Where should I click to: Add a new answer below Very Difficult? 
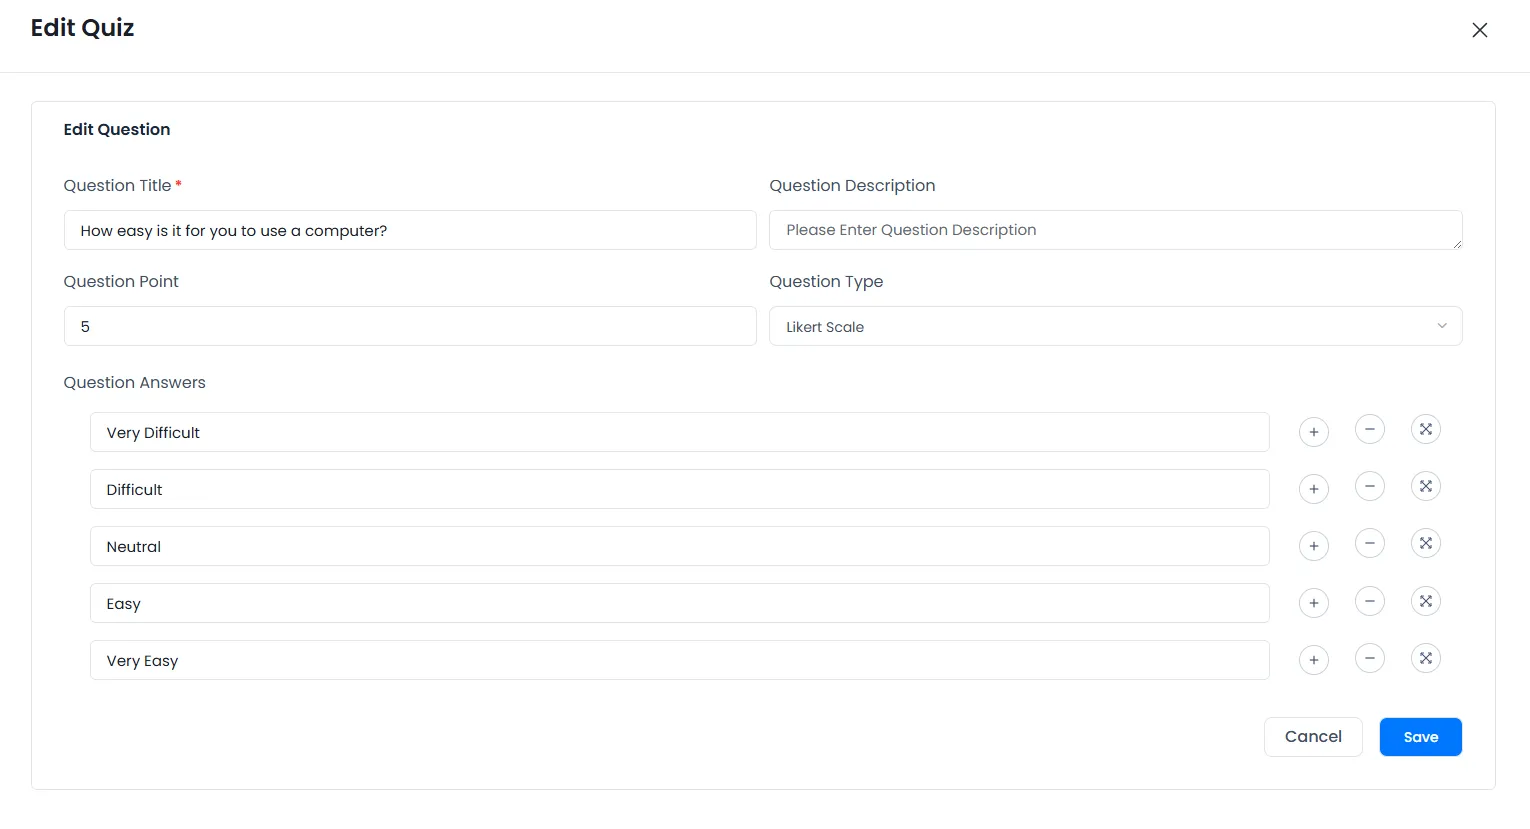(x=1313, y=431)
